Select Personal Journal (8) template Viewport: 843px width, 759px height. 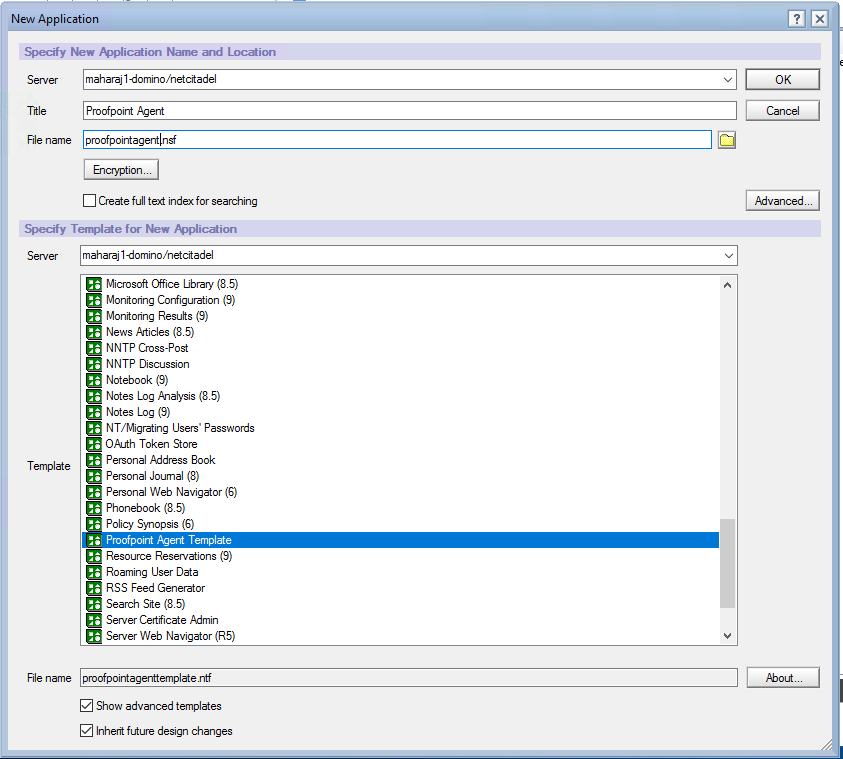400,476
